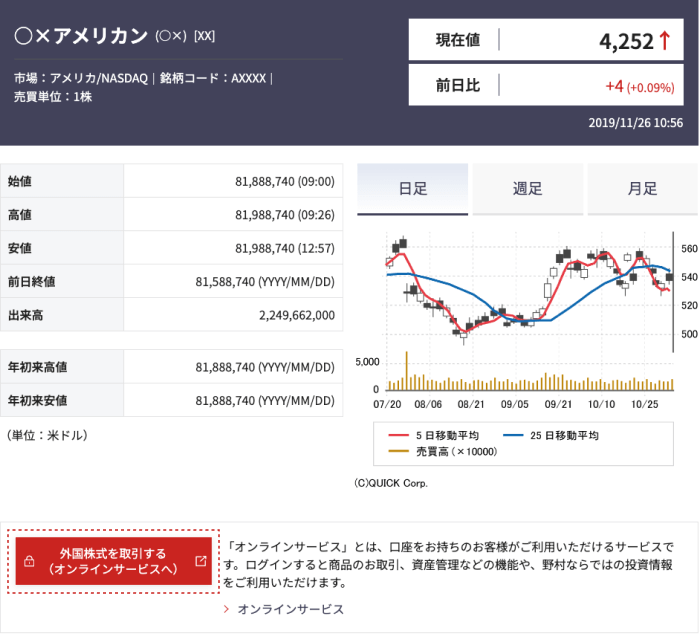Switch to the 日足 daily chart tab
Viewport: 700px width, 634px height.
[x=413, y=188]
